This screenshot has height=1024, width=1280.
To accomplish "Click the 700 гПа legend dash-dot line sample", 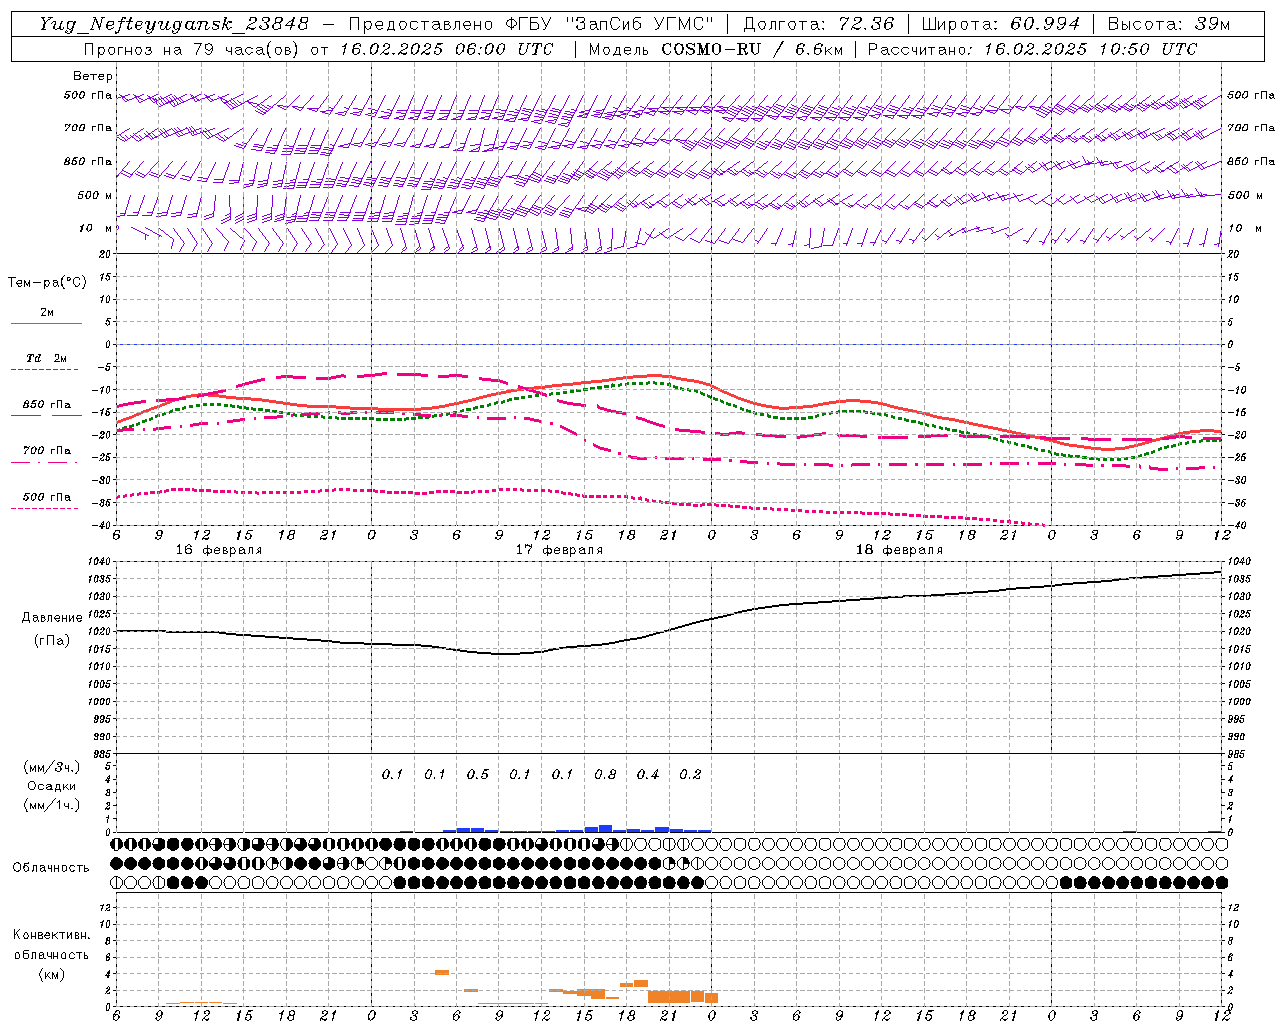I will (44, 462).
